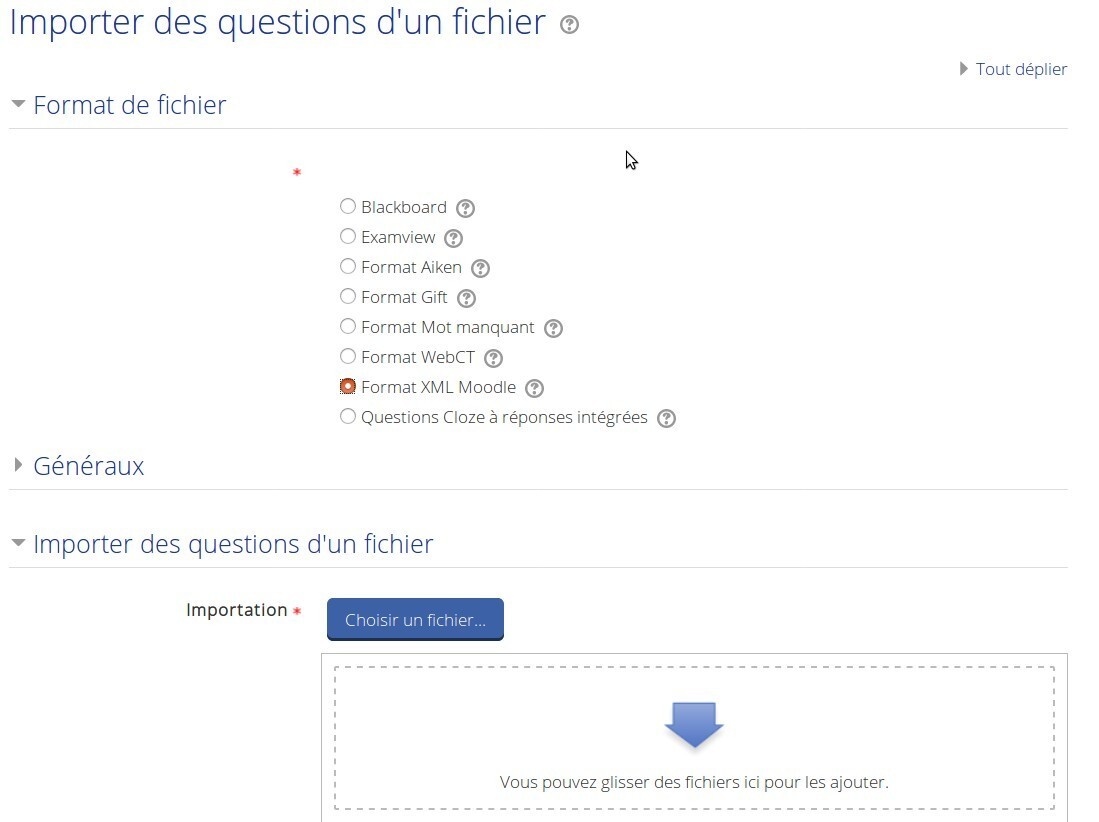
Task: Open help icon beside Blackboard
Action: (x=465, y=208)
